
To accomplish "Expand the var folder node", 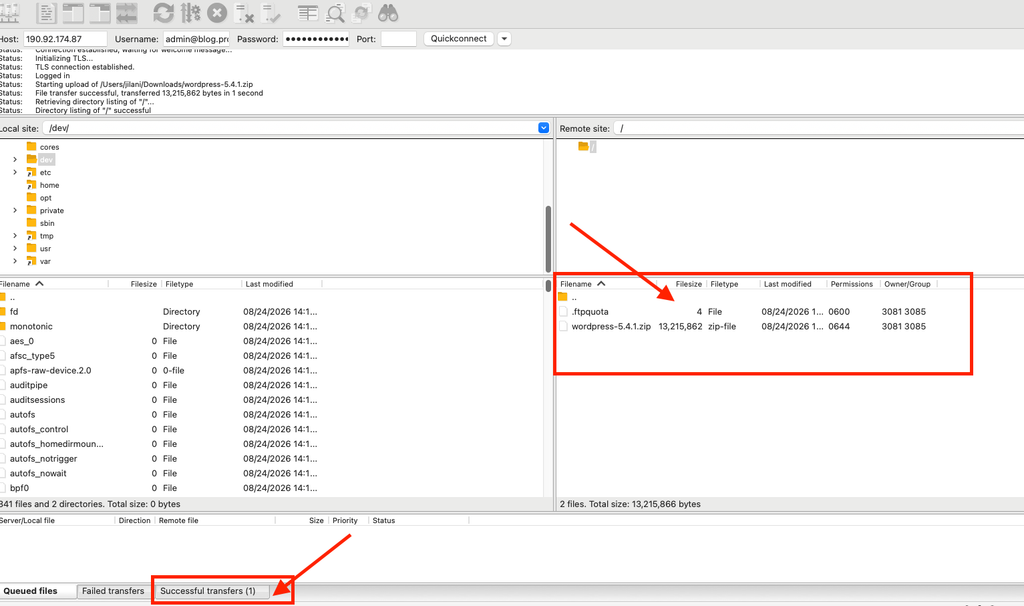I will (15, 261).
